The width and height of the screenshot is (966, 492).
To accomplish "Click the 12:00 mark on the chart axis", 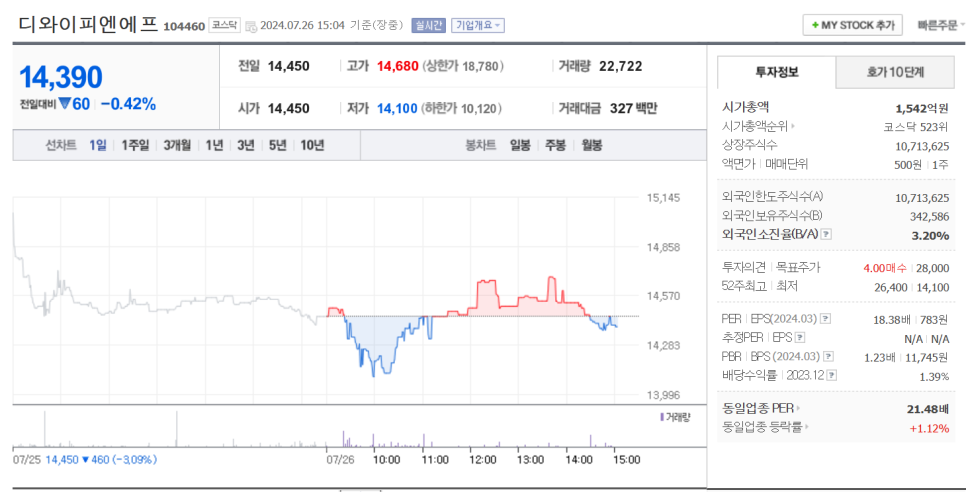I will click(x=482, y=459).
